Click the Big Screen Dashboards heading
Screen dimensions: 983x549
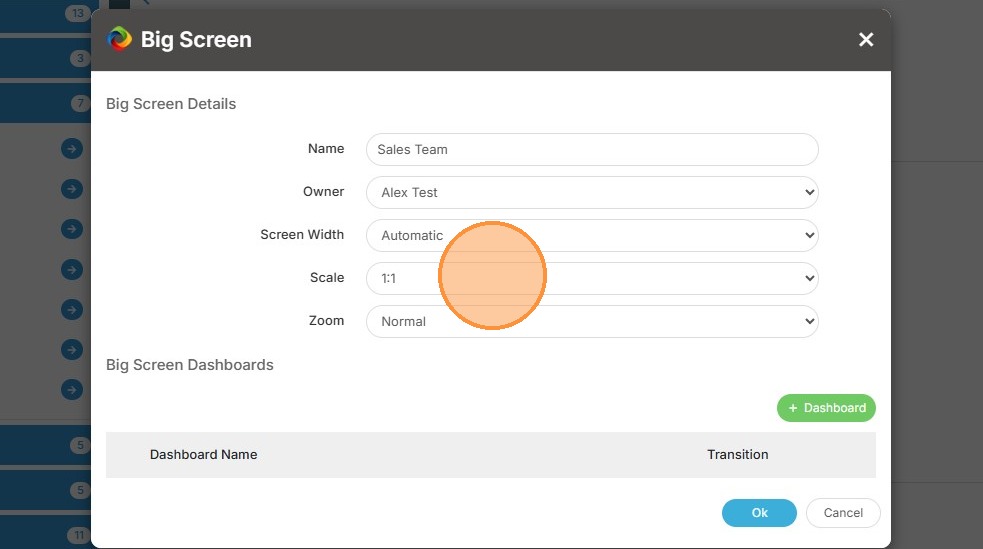pyautogui.click(x=190, y=365)
